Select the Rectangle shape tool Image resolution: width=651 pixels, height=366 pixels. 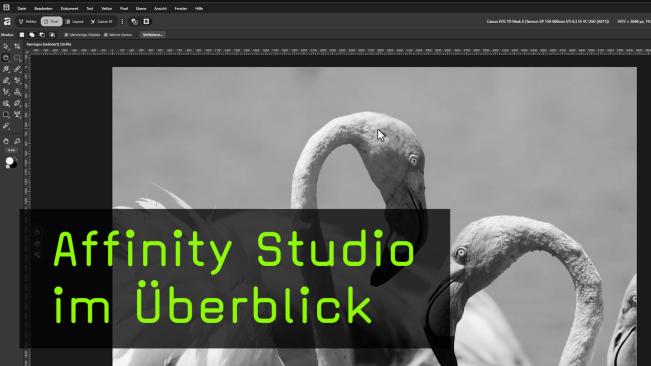[6, 115]
